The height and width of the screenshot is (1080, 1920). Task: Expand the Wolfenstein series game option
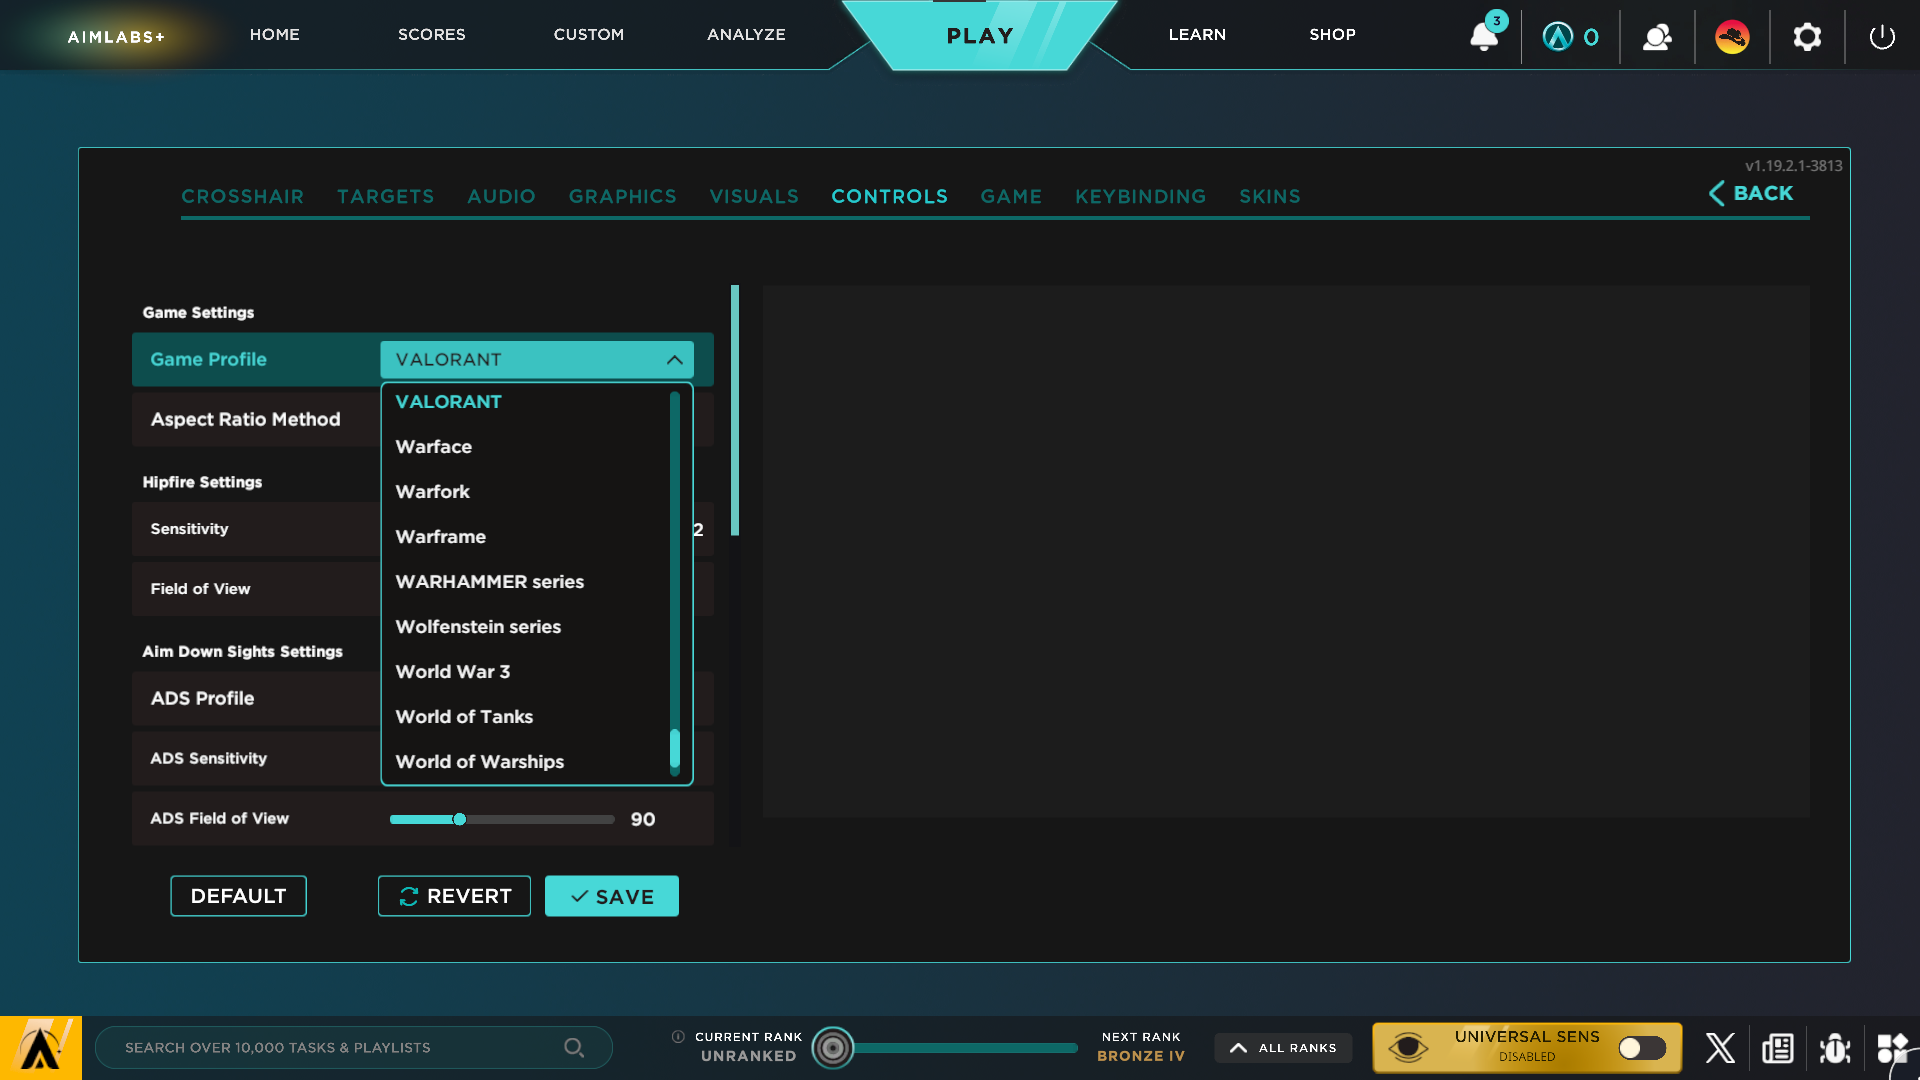tap(477, 626)
